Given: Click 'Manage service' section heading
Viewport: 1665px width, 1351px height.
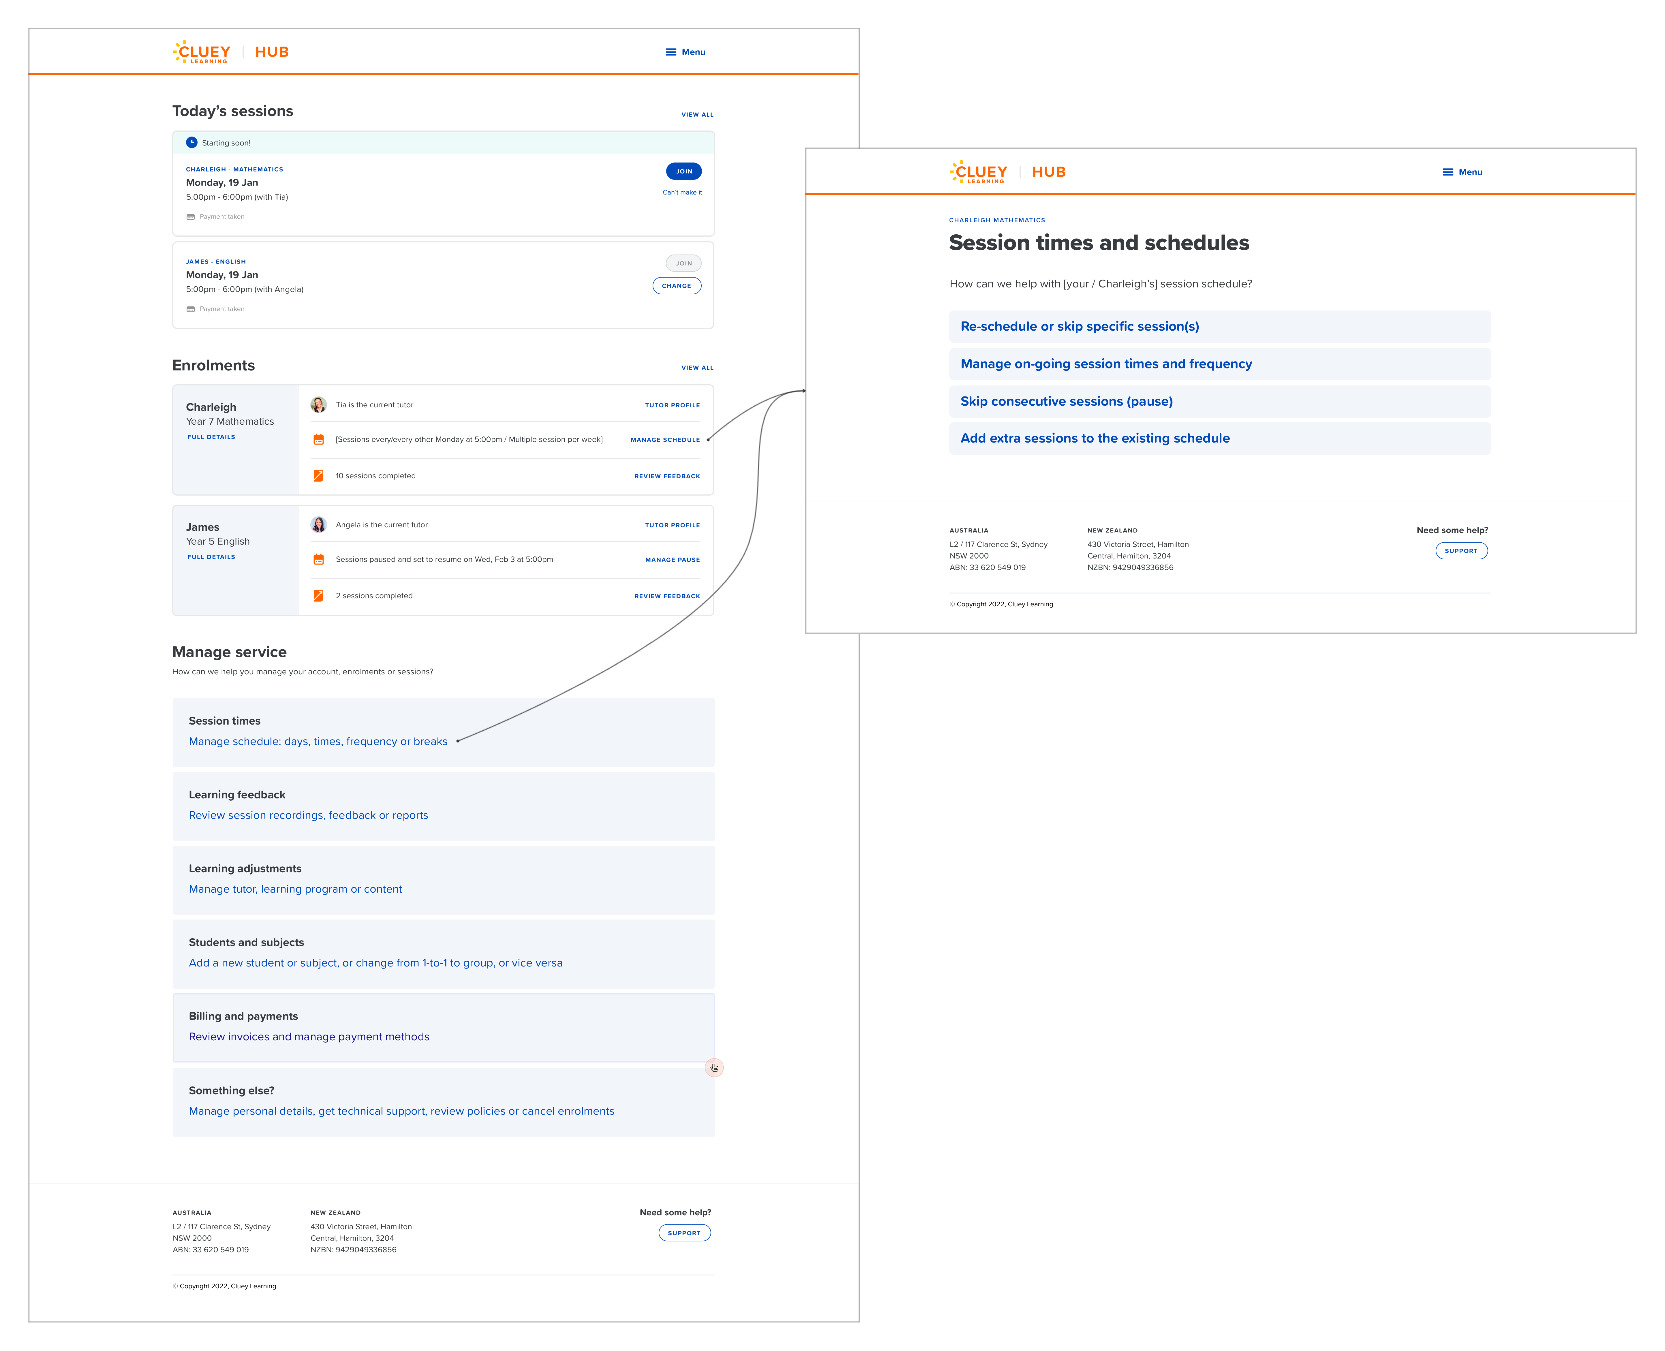Looking at the screenshot, I should pos(229,652).
